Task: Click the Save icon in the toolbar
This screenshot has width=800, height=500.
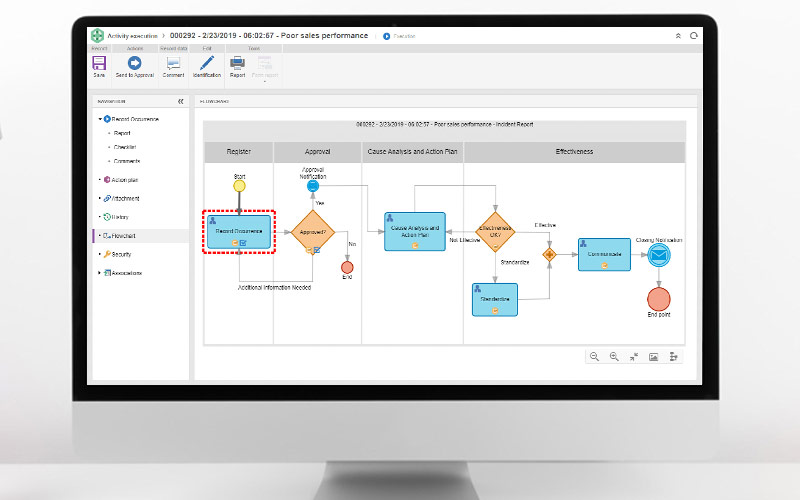Action: coord(99,63)
